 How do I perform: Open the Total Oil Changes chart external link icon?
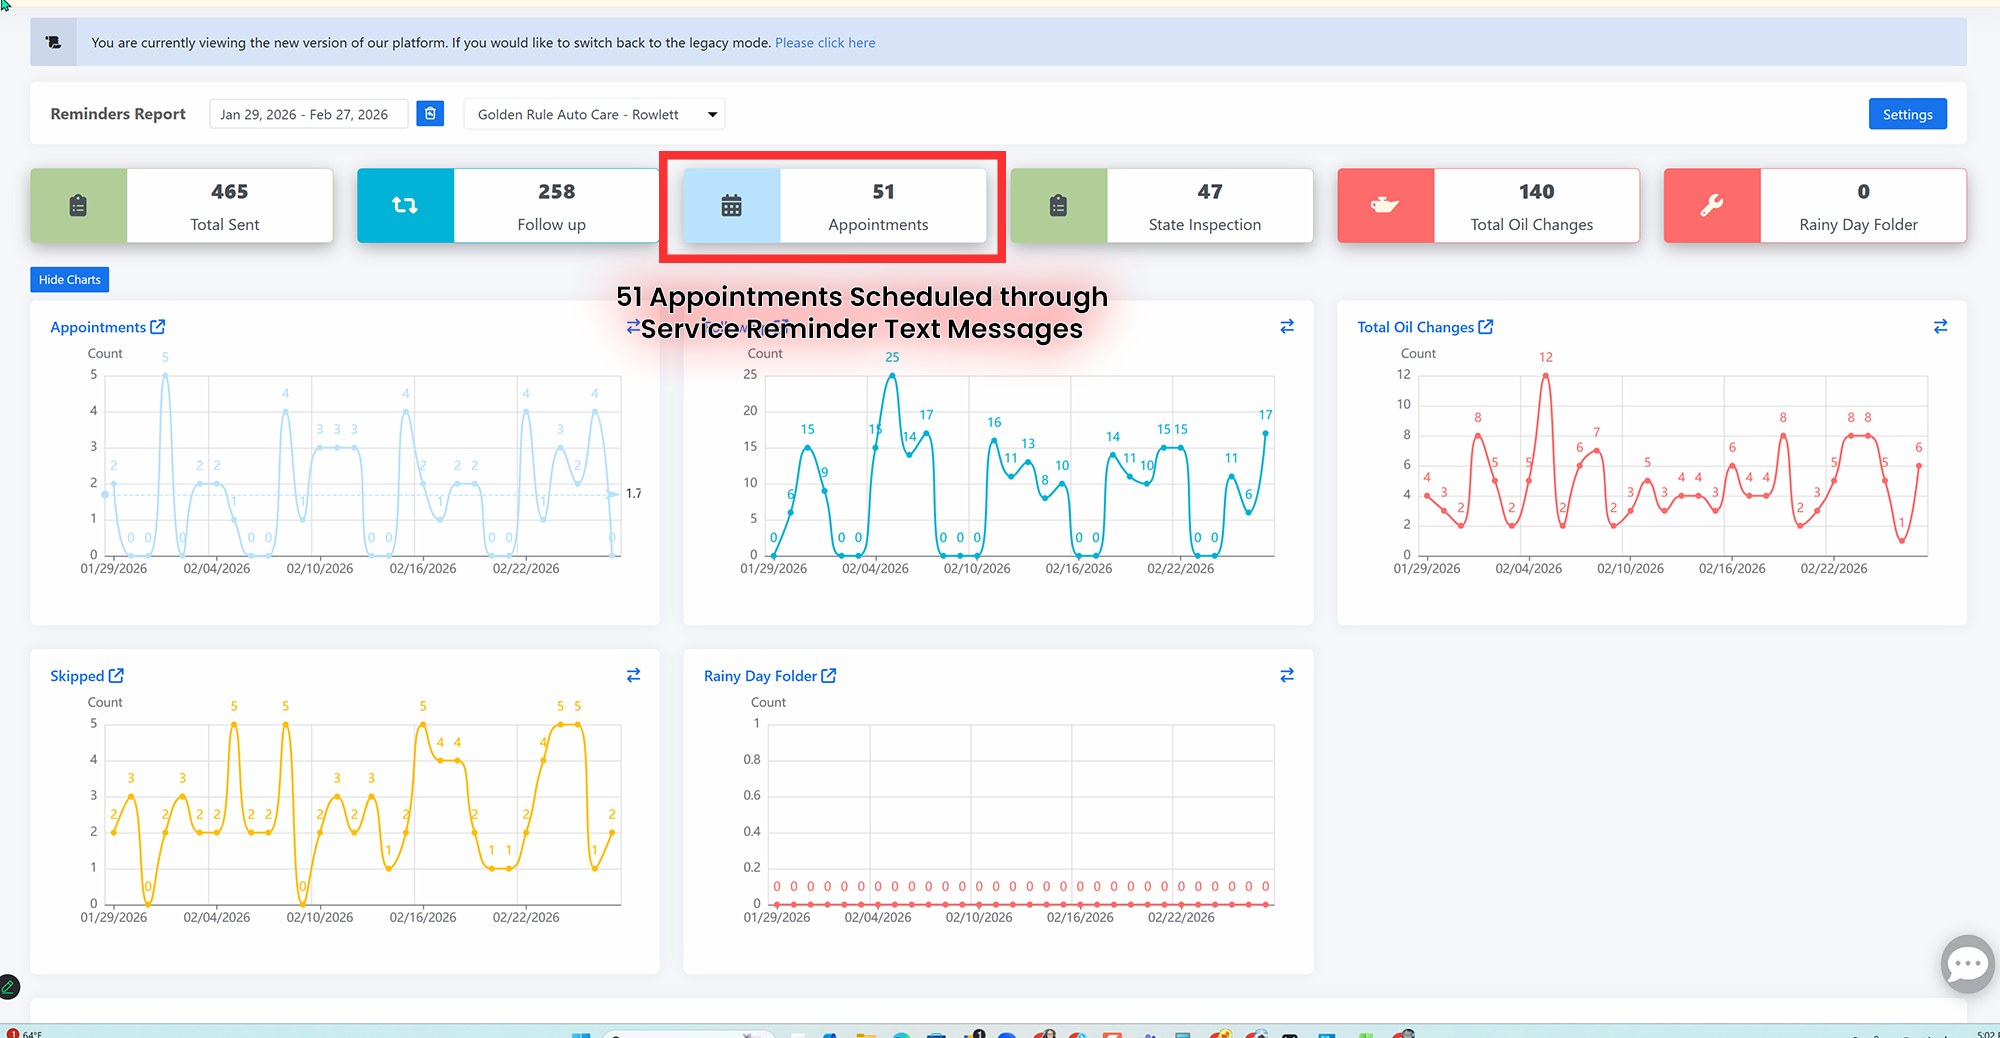pyautogui.click(x=1486, y=327)
